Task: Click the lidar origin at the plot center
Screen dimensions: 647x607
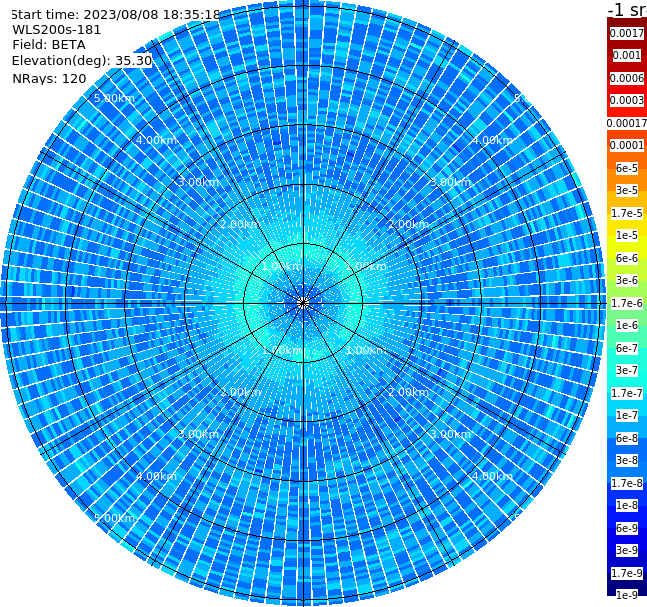Action: coord(303,304)
